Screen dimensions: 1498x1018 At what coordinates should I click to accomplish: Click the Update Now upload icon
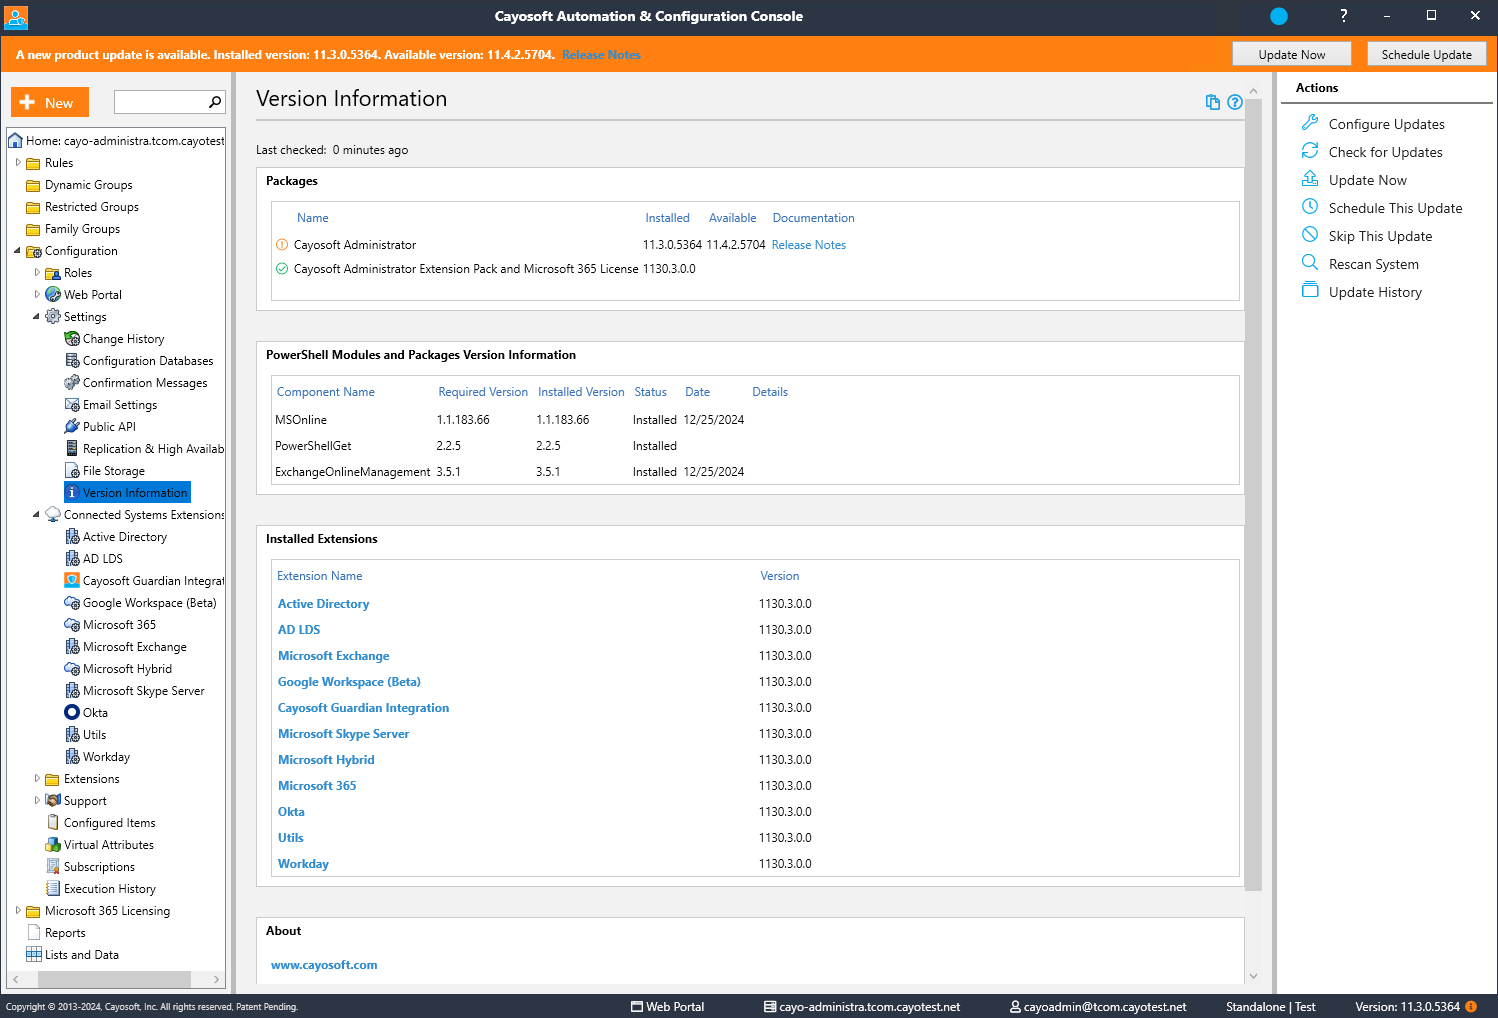(1310, 179)
